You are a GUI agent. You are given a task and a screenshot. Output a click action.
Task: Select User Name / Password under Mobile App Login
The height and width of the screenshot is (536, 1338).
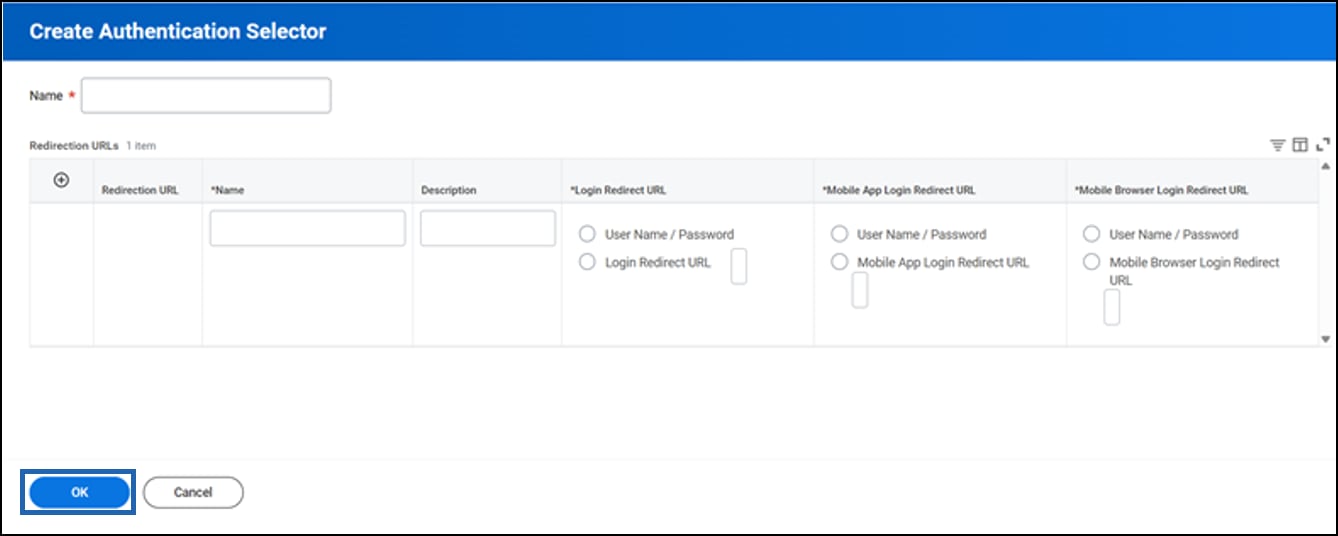[x=840, y=234]
